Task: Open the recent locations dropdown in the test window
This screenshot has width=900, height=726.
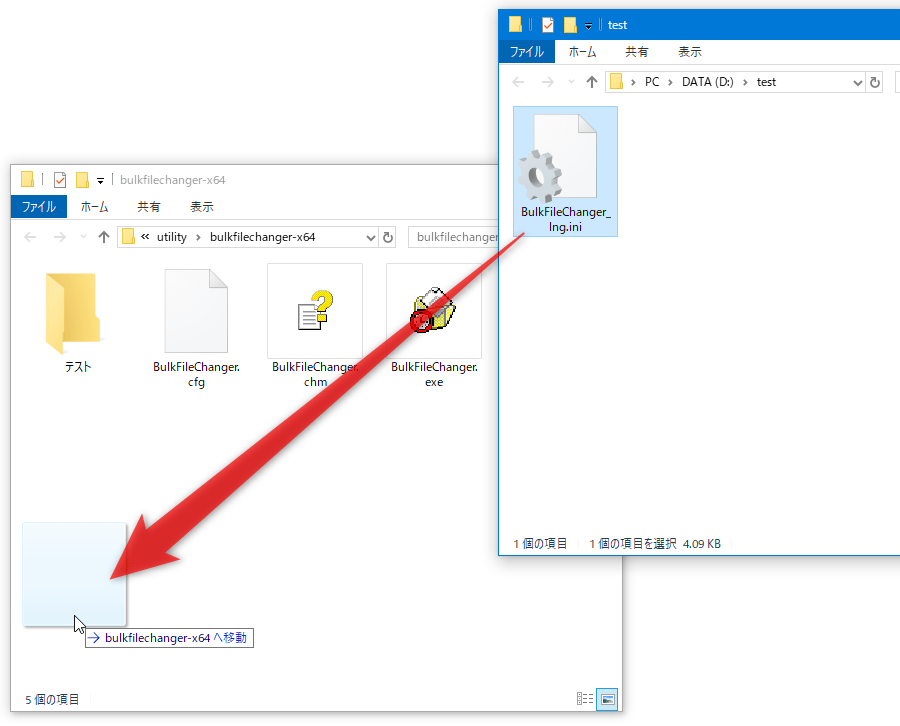Action: [571, 82]
